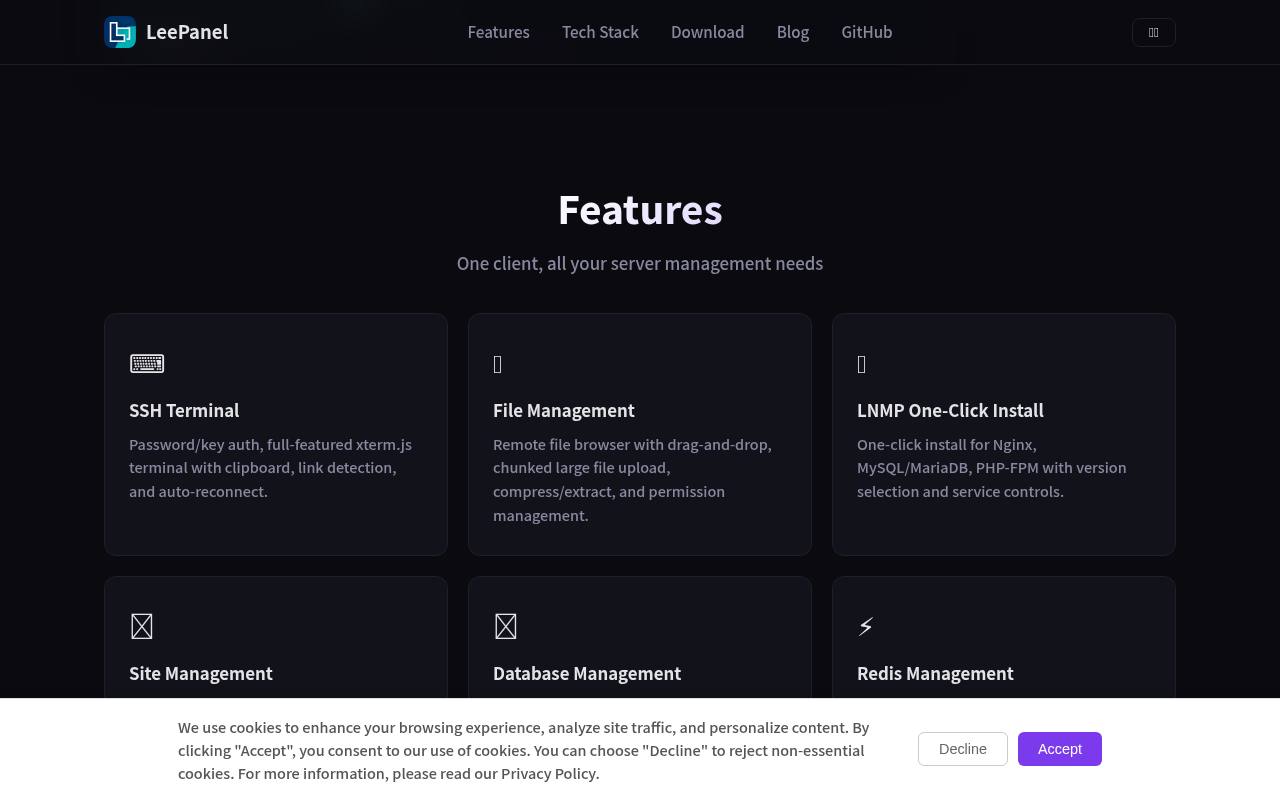Click the Database Management heading
This screenshot has width=1280, height=800.
[587, 674]
